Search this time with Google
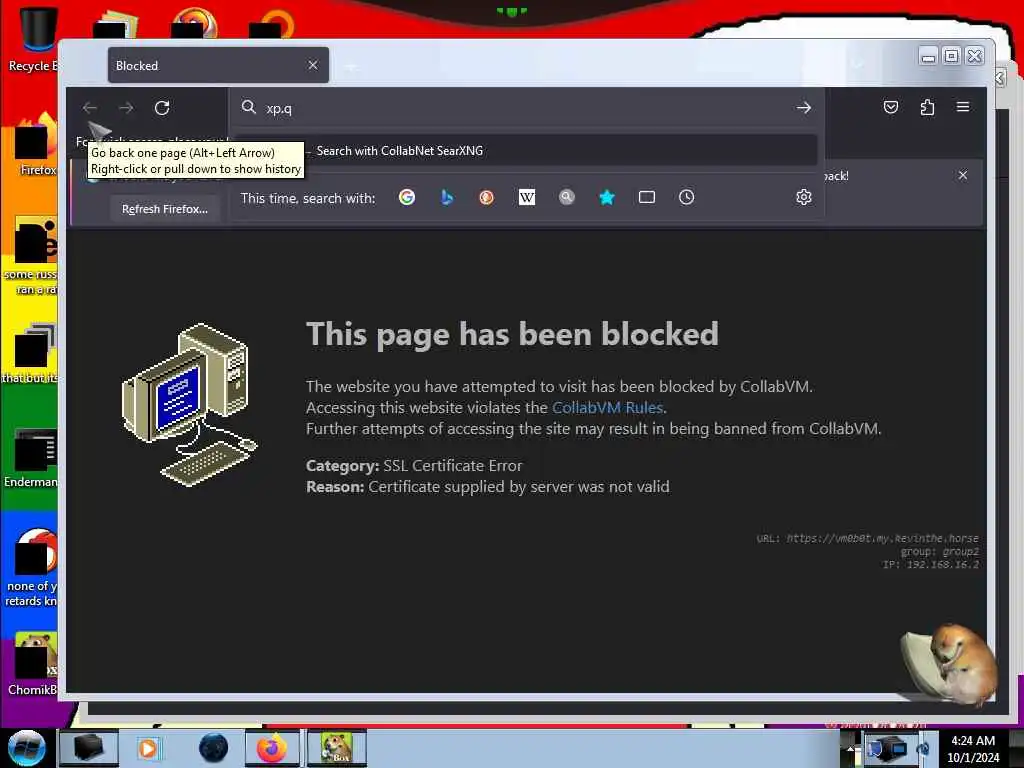Screen dimensions: 1024x768 coord(407,197)
